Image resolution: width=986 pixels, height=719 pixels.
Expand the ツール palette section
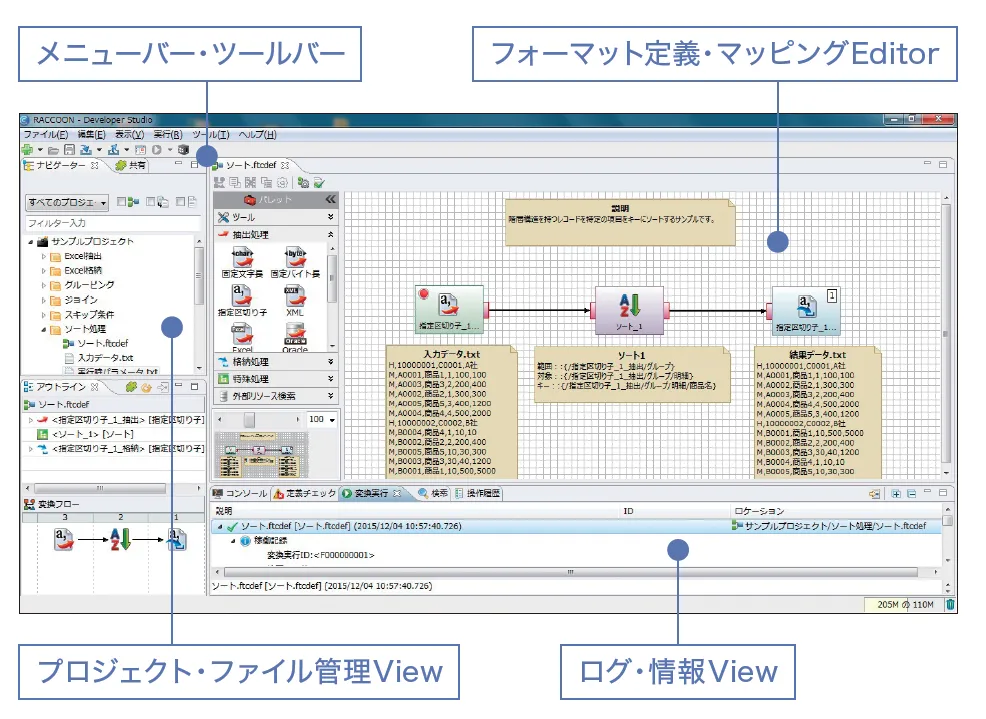pyautogui.click(x=276, y=217)
